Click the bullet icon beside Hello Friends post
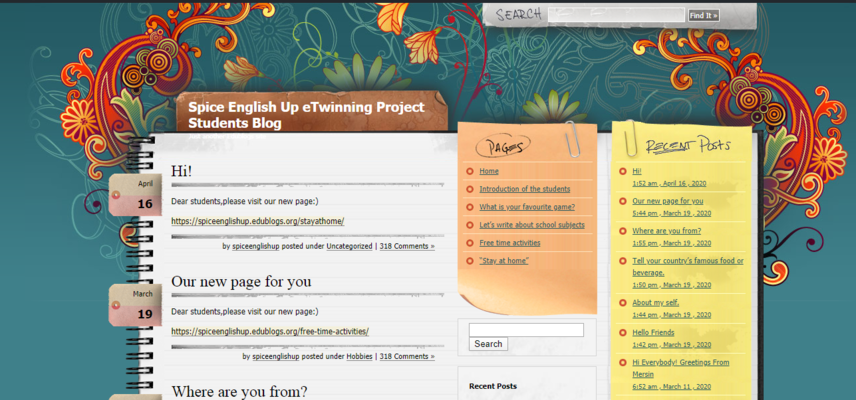Image resolution: width=856 pixels, height=400 pixels. point(623,333)
